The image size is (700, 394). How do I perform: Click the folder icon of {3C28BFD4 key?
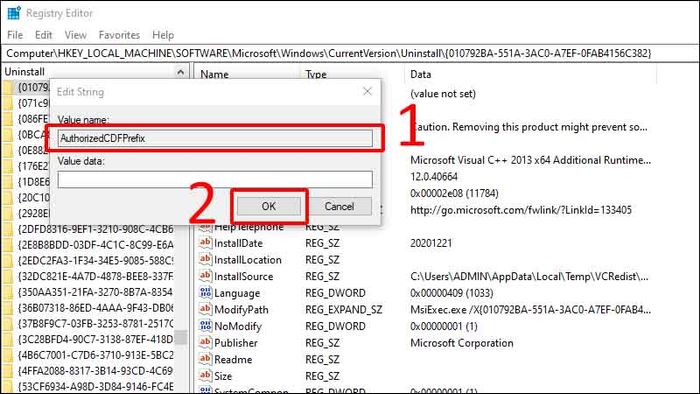[8, 339]
